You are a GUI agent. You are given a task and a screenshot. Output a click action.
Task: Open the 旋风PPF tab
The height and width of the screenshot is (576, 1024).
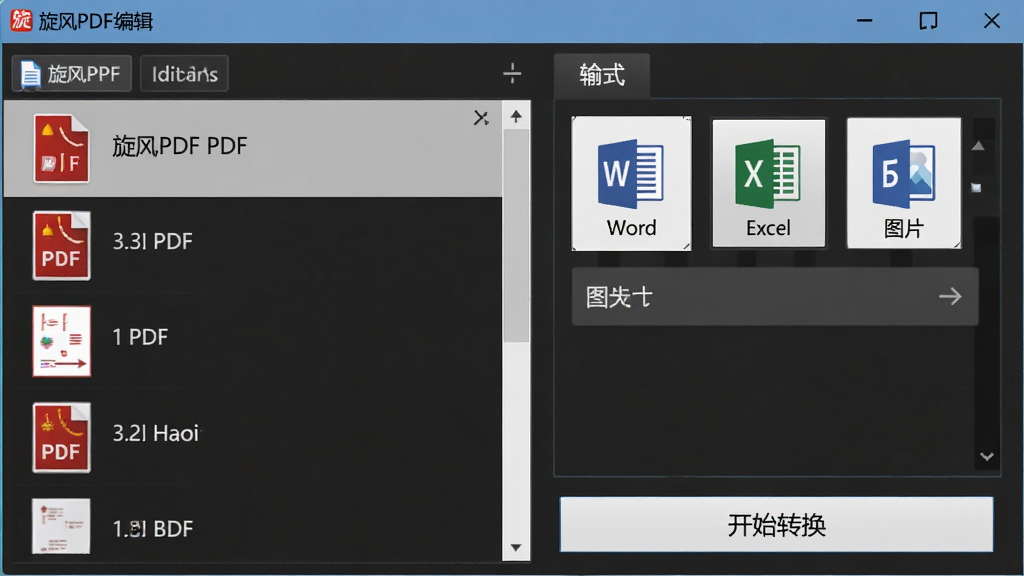pos(71,74)
